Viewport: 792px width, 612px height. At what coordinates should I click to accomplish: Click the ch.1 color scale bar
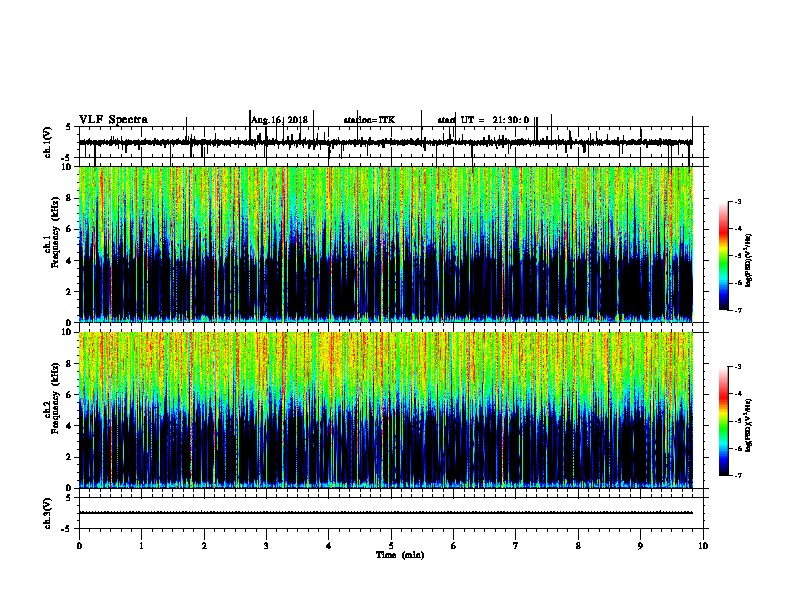[724, 256]
